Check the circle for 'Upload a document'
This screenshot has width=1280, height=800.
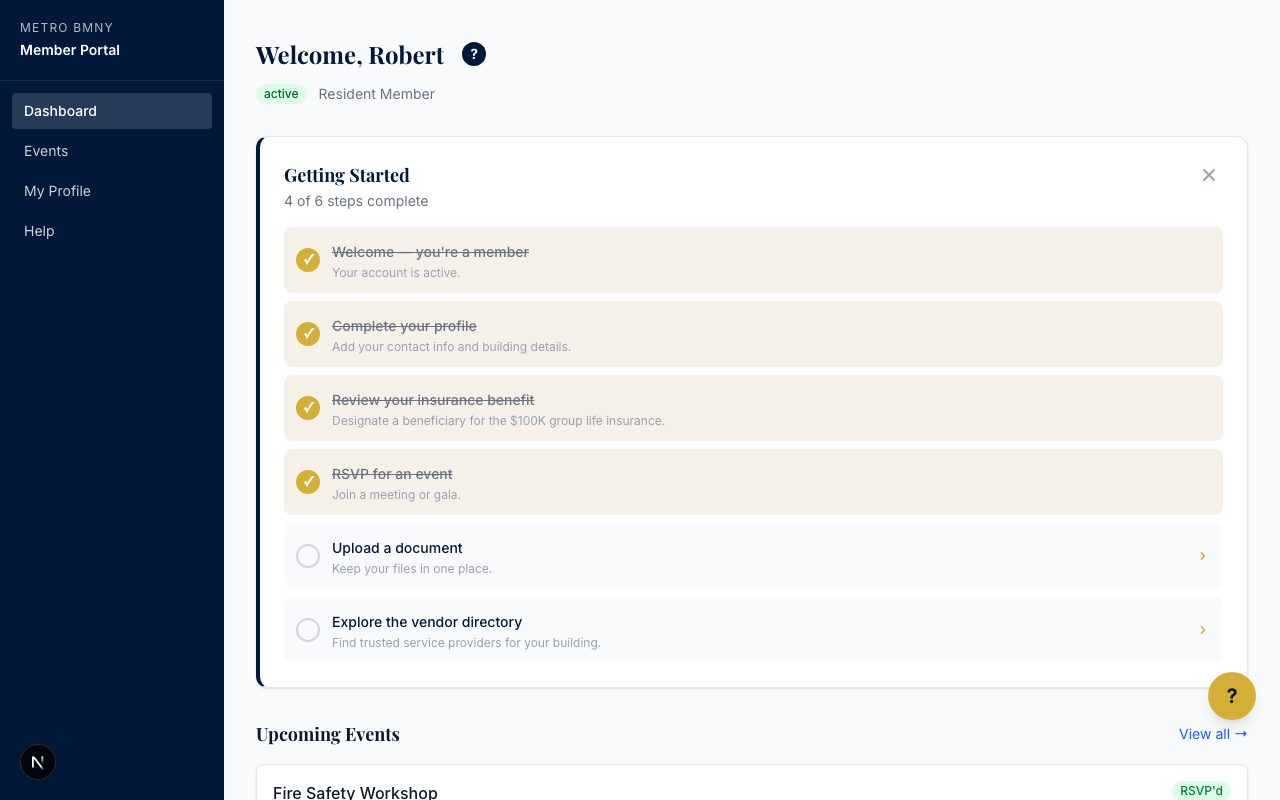click(x=308, y=556)
